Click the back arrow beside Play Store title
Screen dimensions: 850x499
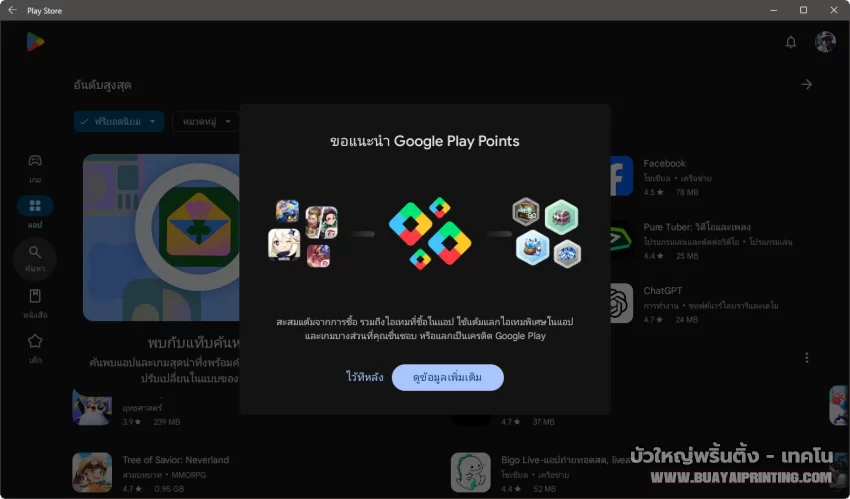point(13,10)
